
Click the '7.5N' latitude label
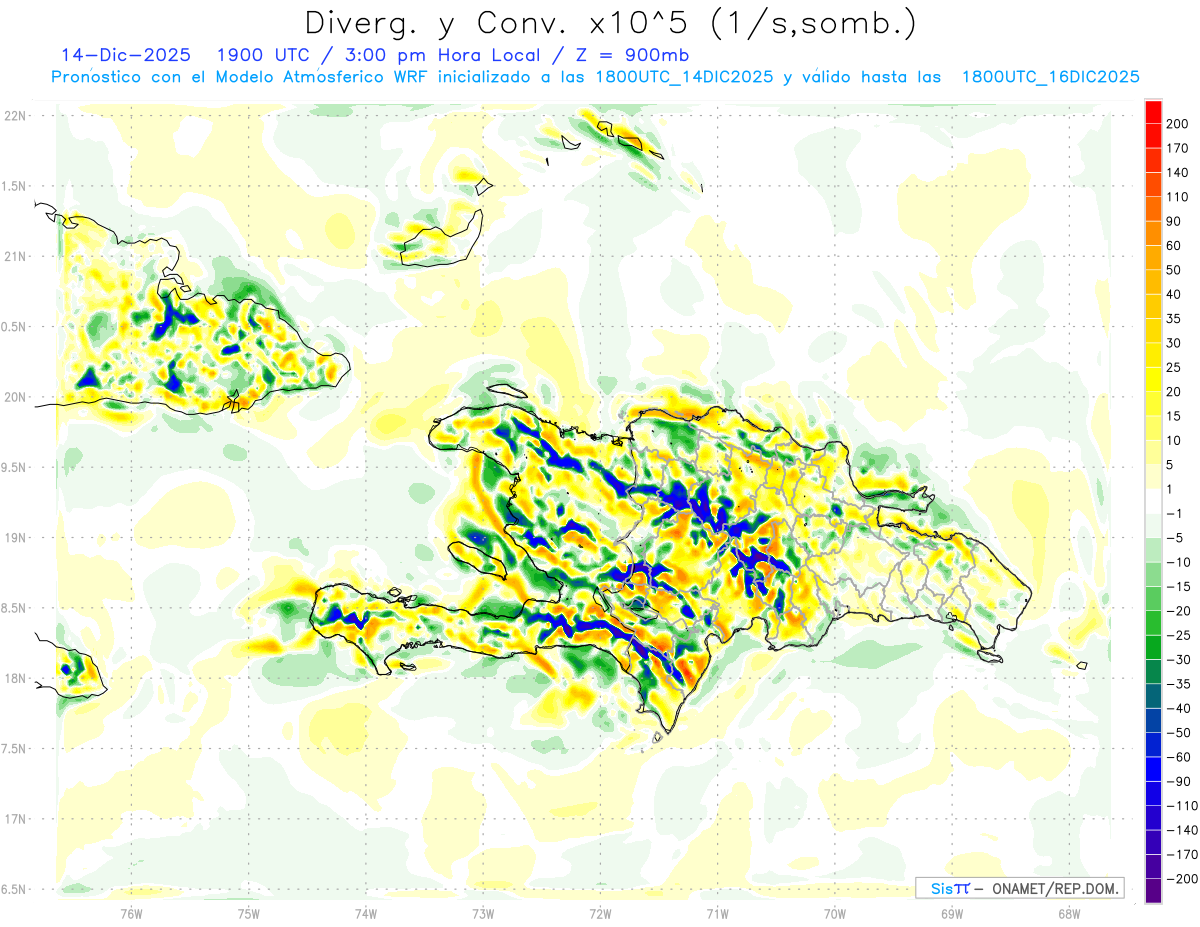15,749
